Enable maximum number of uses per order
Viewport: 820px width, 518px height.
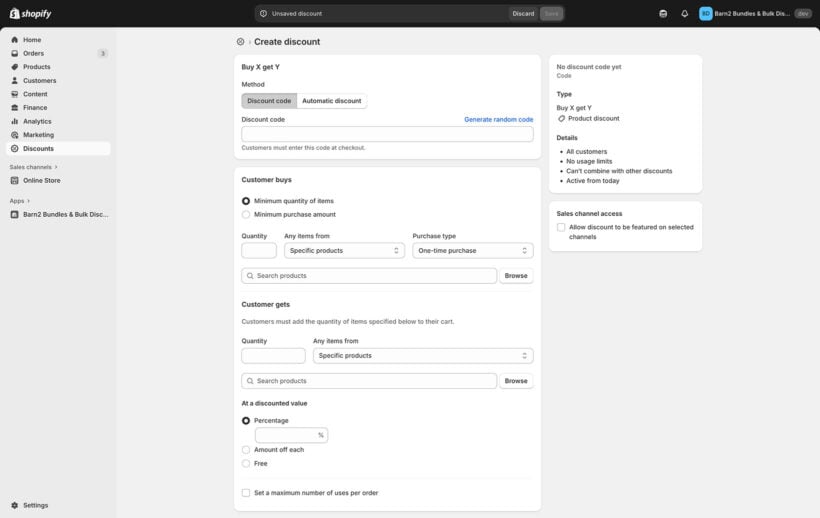[246, 493]
